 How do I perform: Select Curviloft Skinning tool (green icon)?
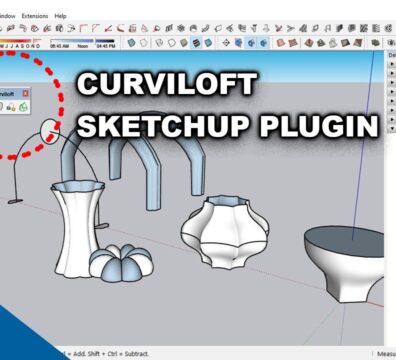click(x=23, y=107)
